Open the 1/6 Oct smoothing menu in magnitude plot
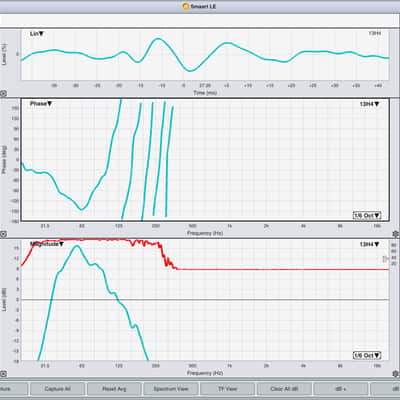The height and width of the screenshot is (400, 400). click(x=367, y=355)
